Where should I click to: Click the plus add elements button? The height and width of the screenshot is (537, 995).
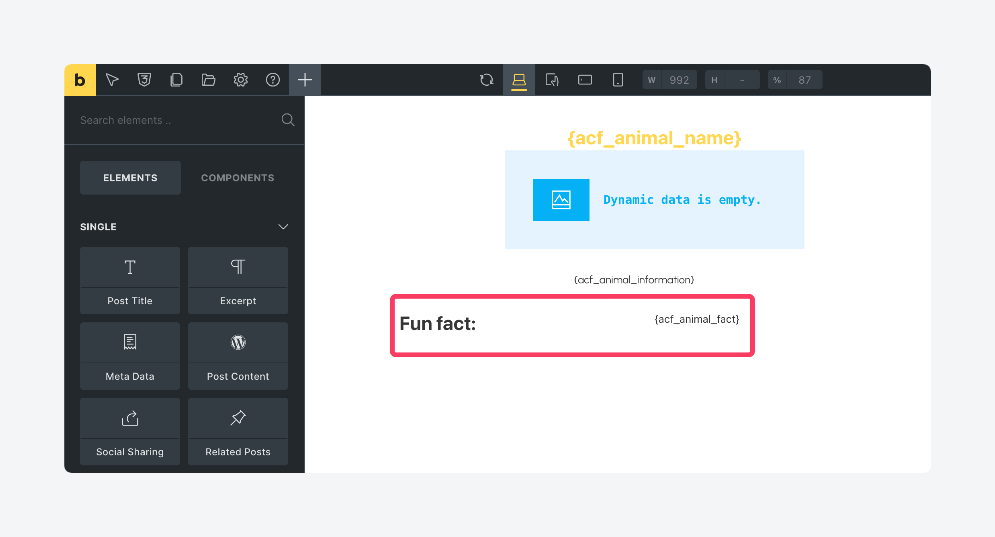tap(305, 80)
